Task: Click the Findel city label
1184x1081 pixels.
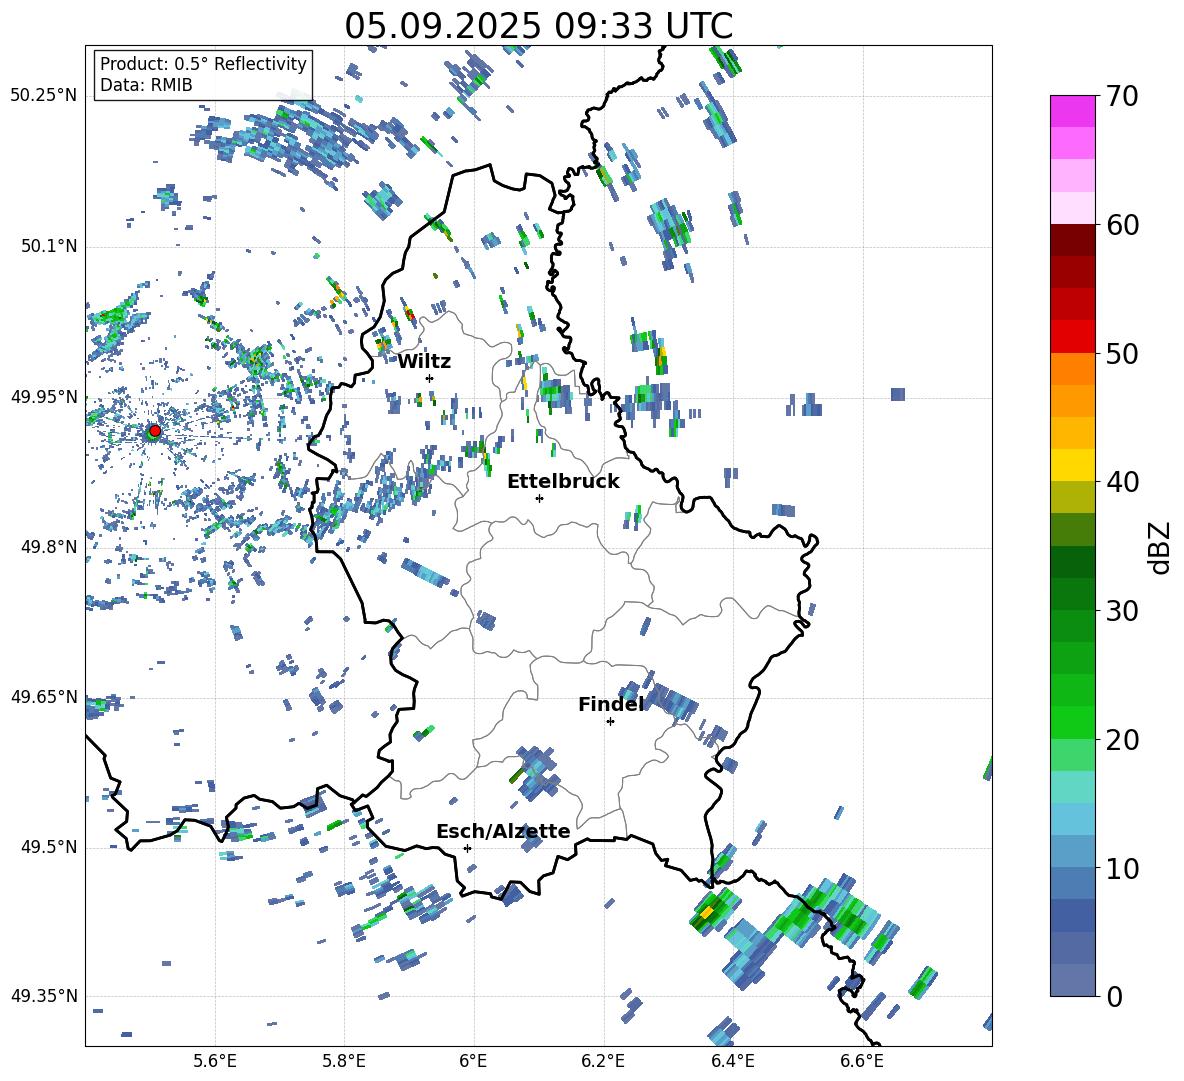Action: tap(611, 704)
